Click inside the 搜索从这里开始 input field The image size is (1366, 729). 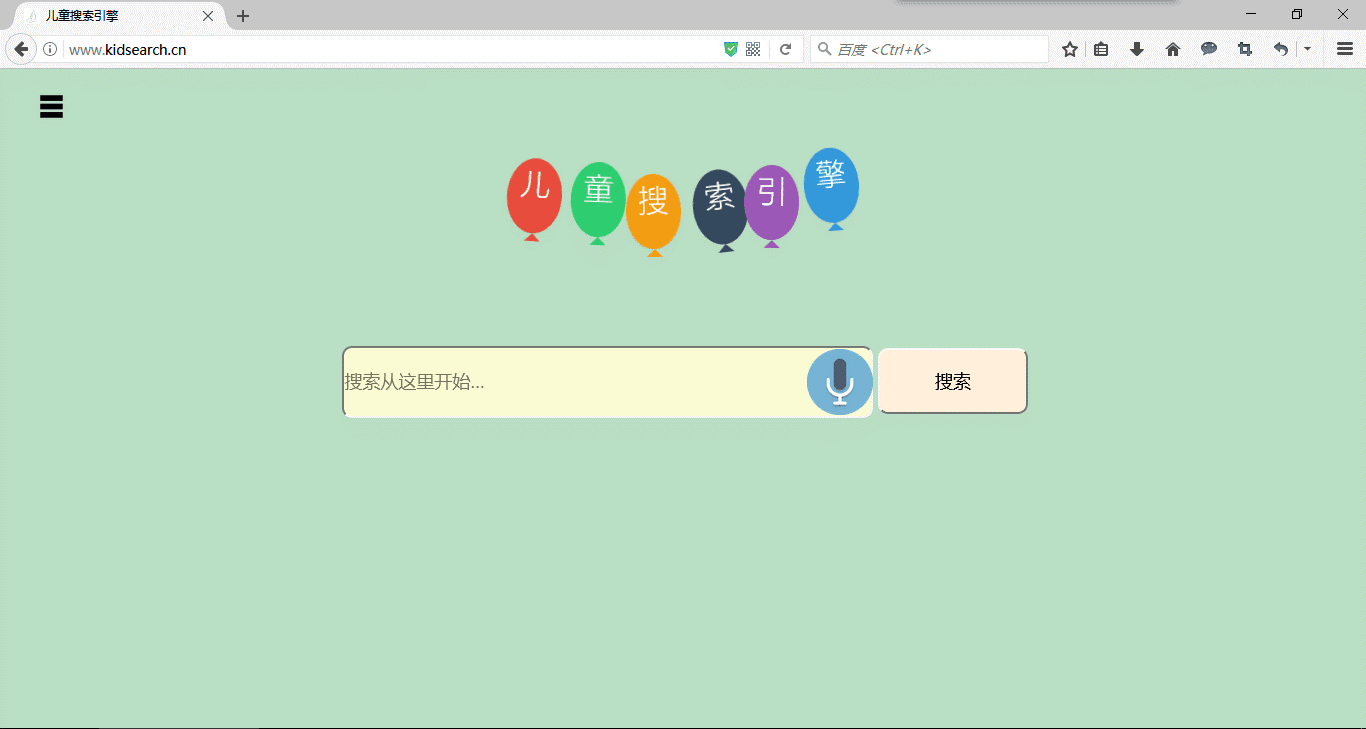tap(560, 381)
